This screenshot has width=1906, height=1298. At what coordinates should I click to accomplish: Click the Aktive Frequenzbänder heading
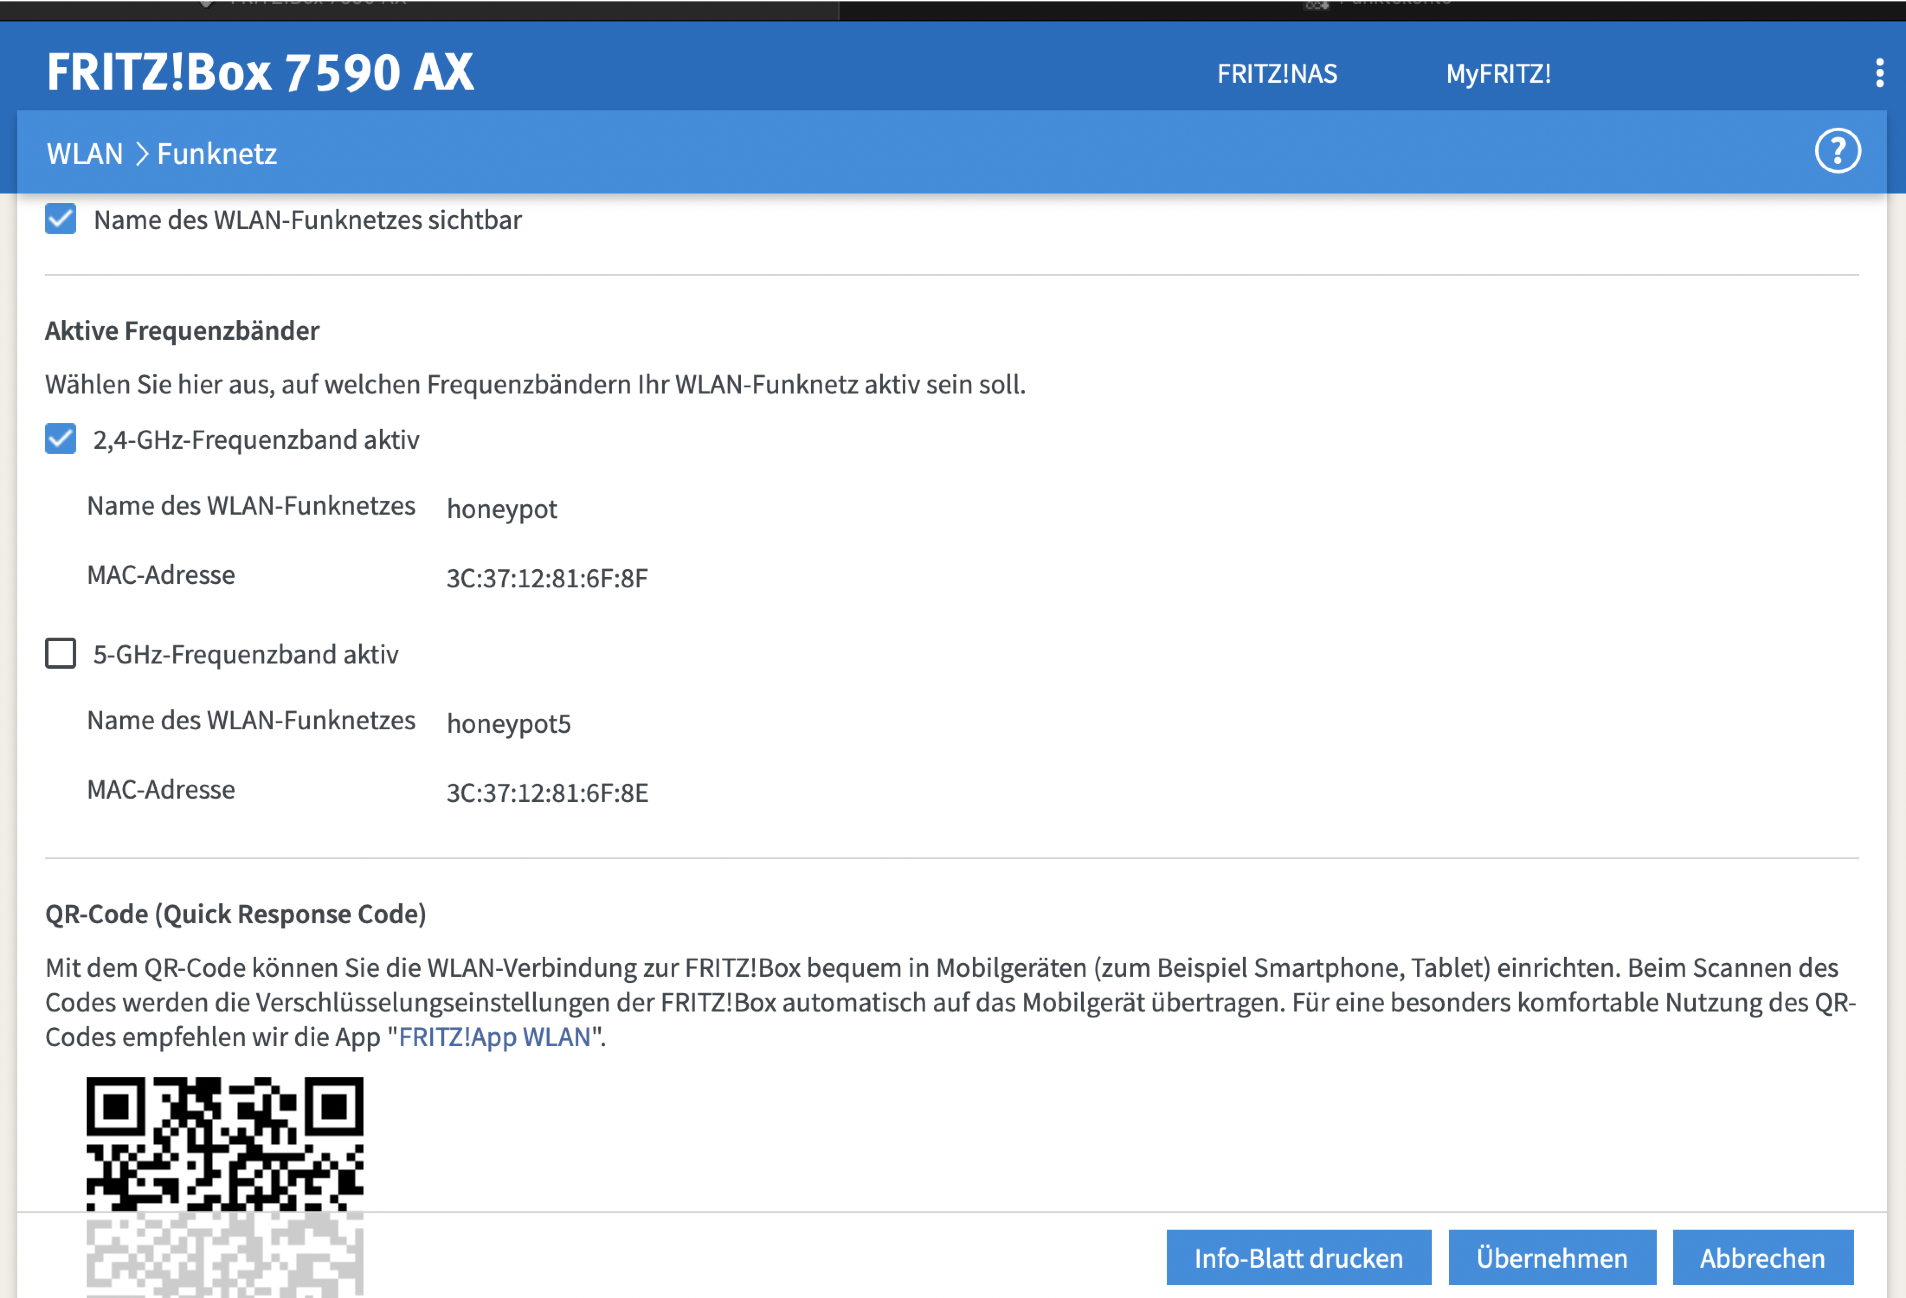tap(182, 331)
